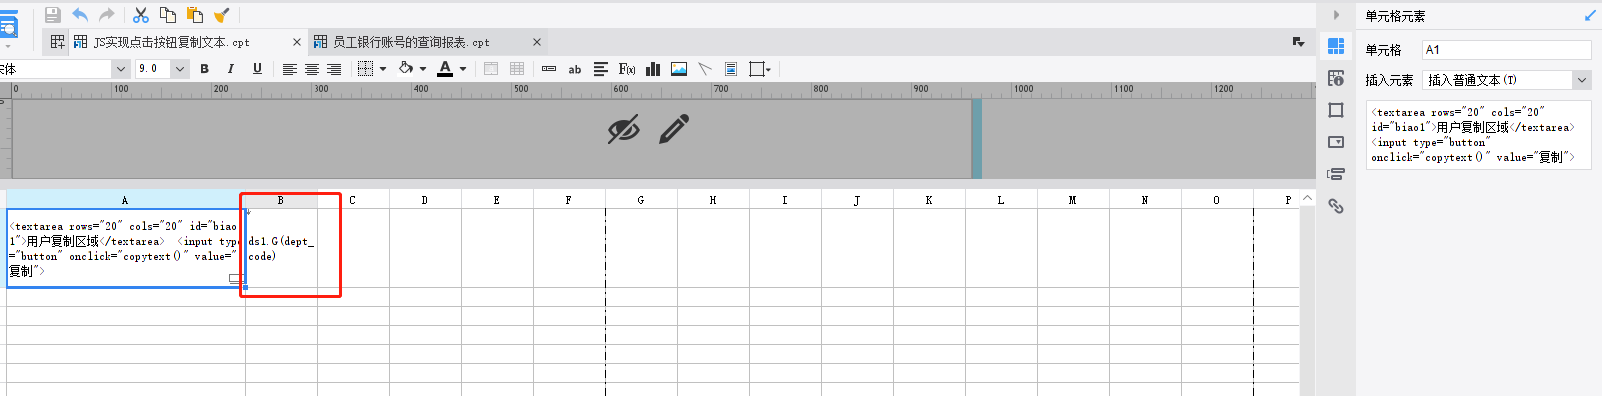Click the Undo arrow icon
Viewport: 1602px width, 396px height.
tap(80, 15)
